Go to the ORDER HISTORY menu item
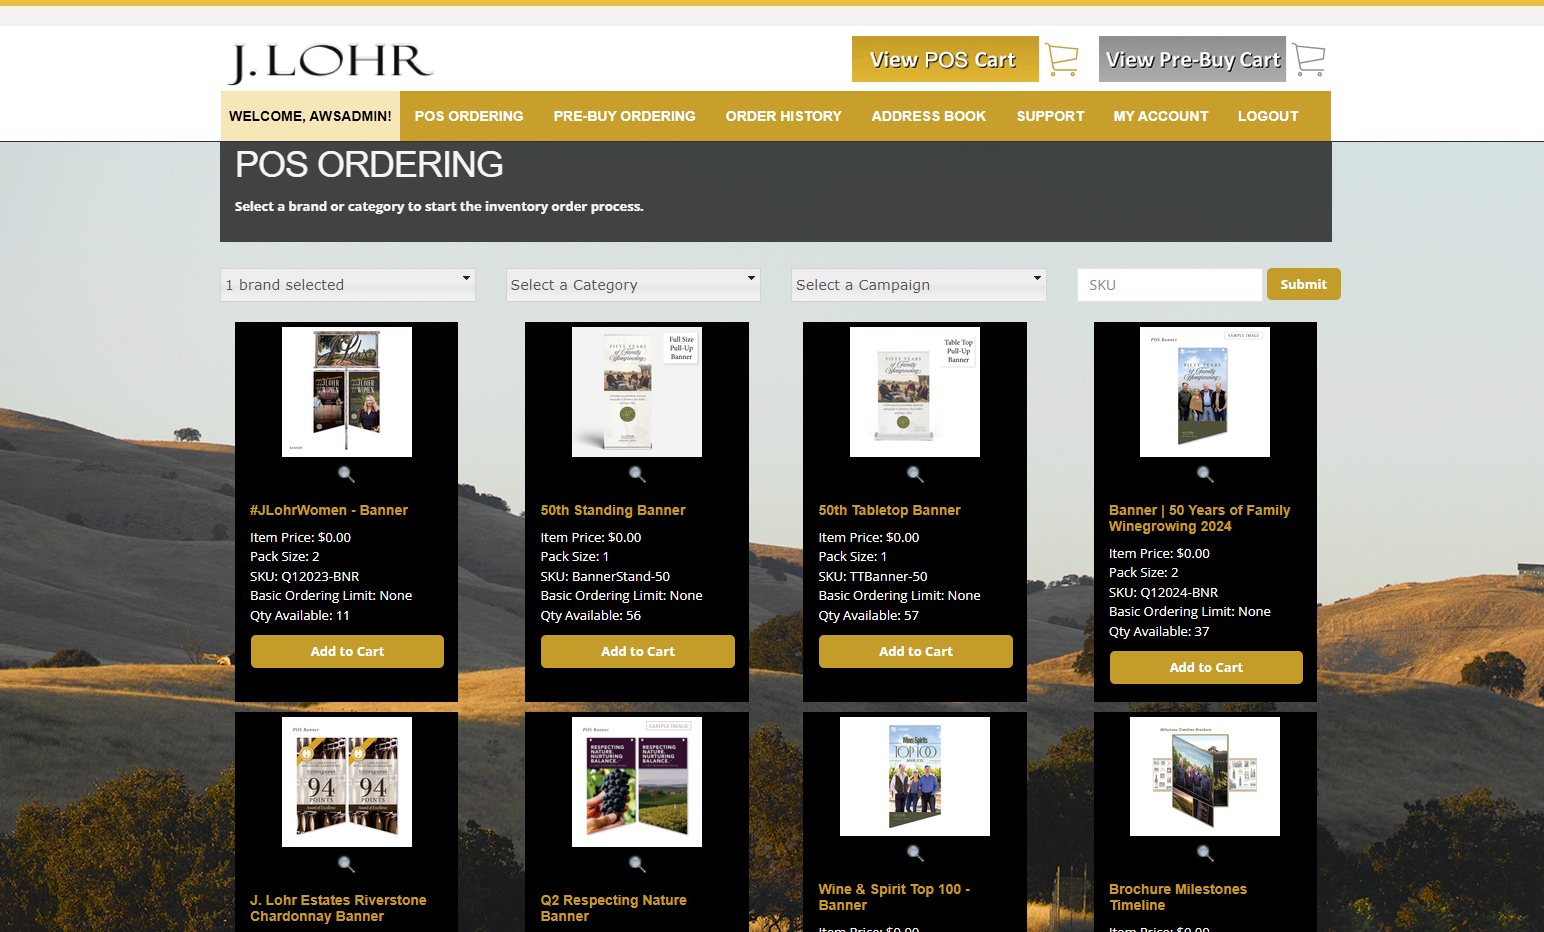Screen dimensions: 1544x932 point(784,116)
